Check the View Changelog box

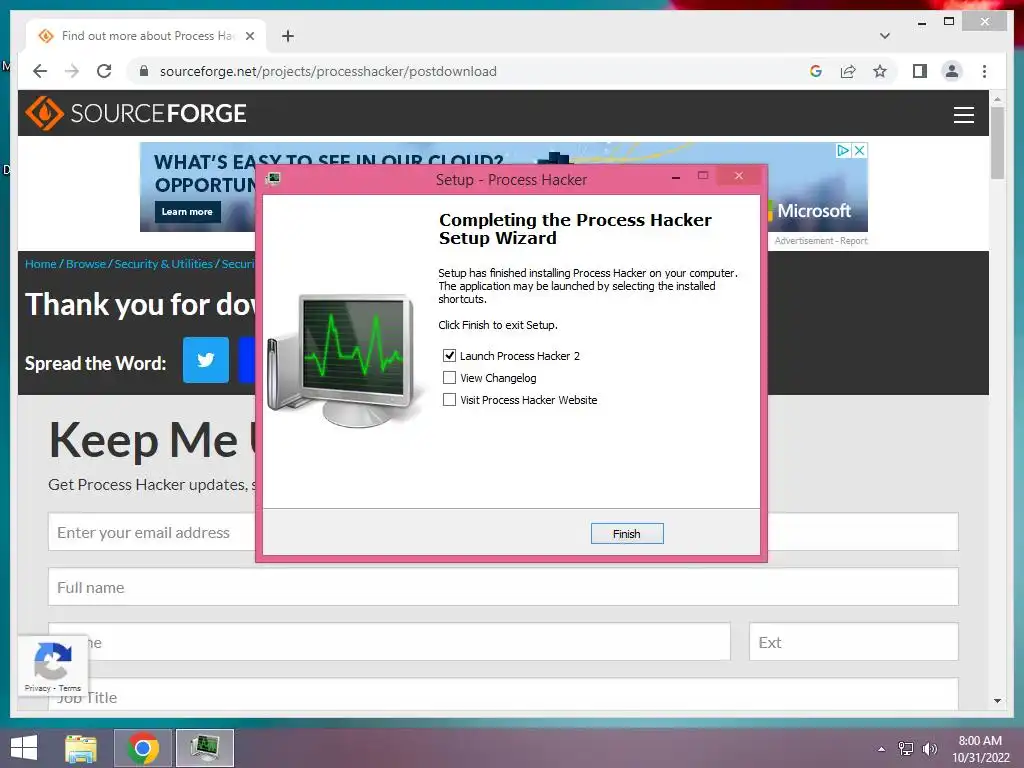click(449, 377)
